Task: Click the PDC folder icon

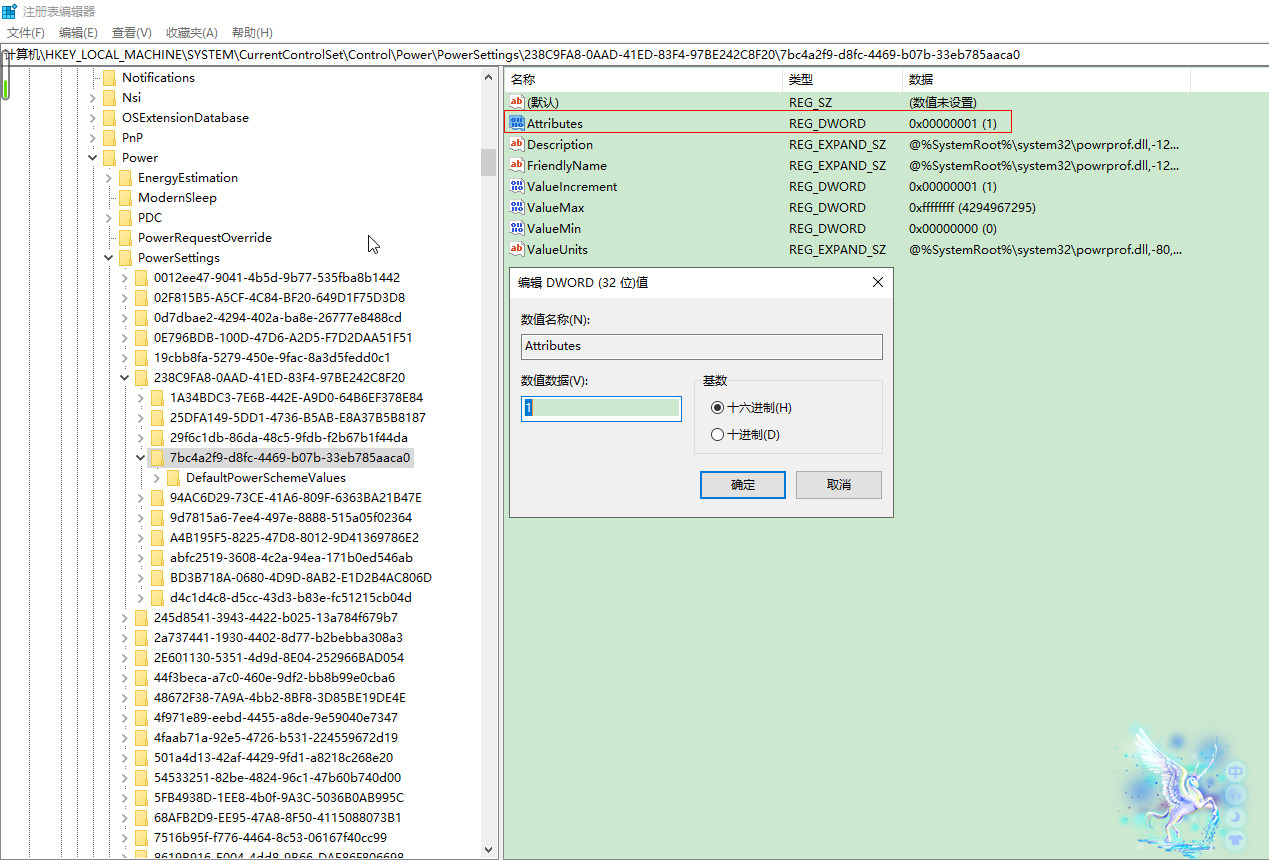Action: point(126,217)
